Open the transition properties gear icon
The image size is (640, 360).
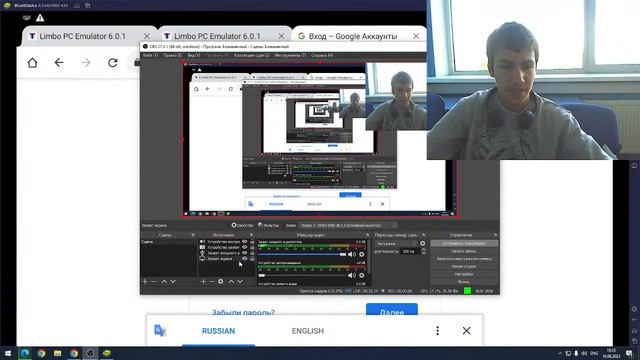point(422,243)
